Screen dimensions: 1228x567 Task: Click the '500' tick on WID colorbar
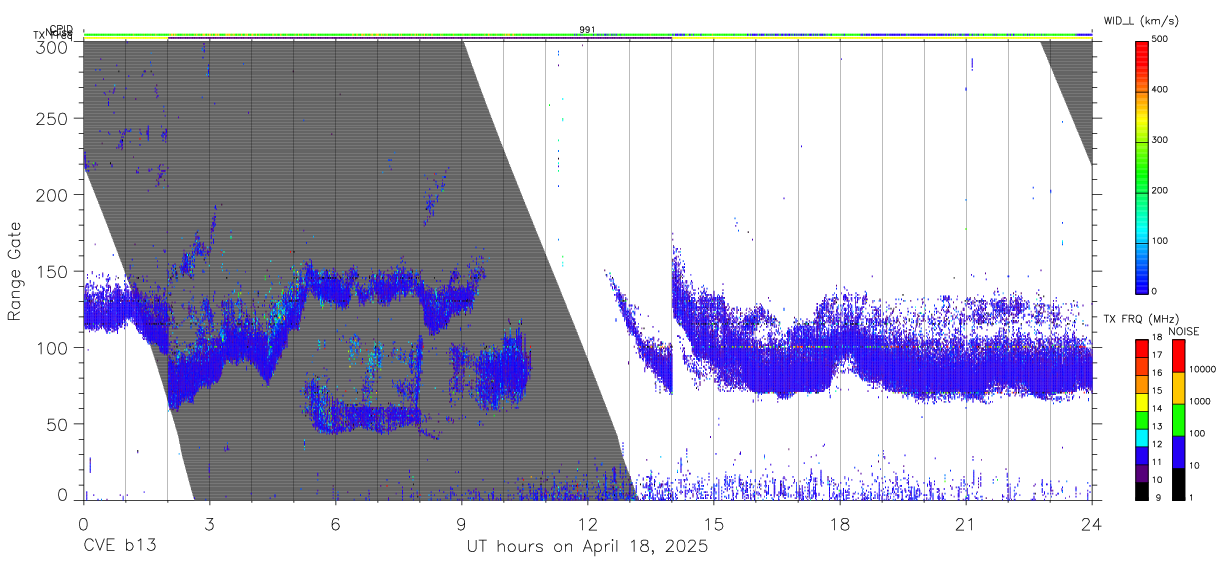click(1161, 40)
